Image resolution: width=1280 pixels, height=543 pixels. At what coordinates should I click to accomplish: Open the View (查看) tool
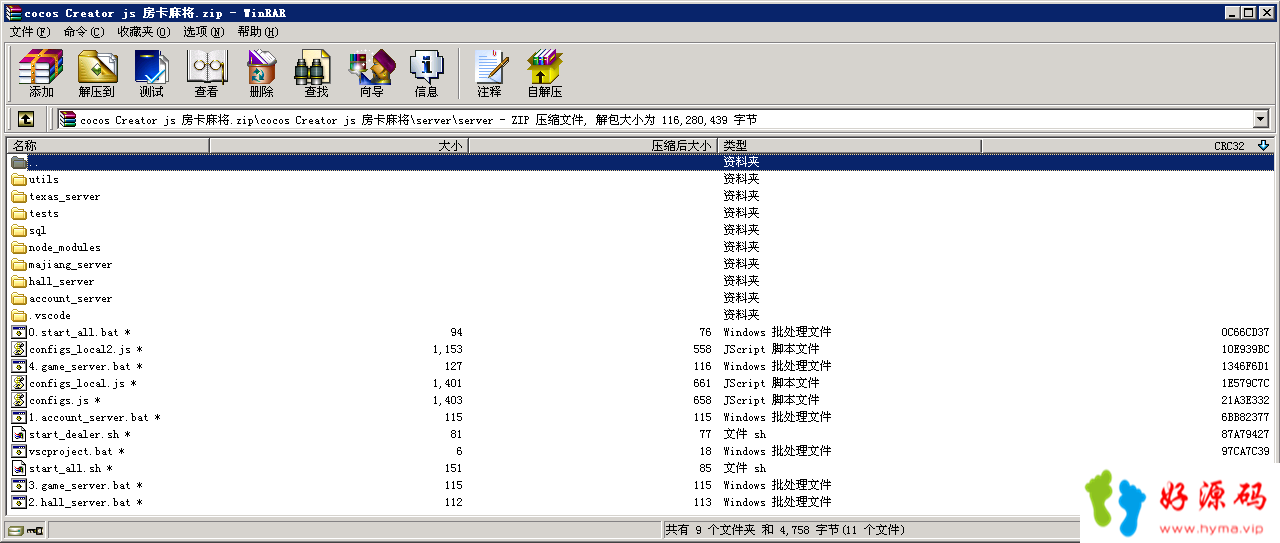pos(206,73)
